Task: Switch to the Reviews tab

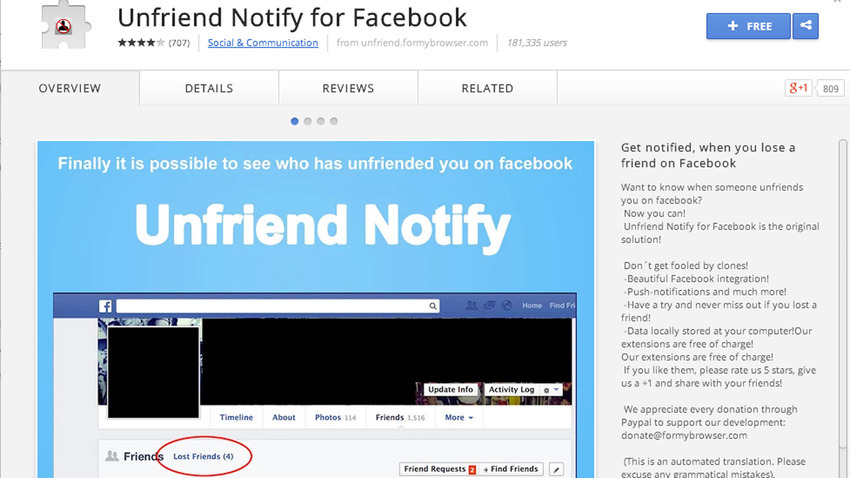Action: (x=348, y=89)
